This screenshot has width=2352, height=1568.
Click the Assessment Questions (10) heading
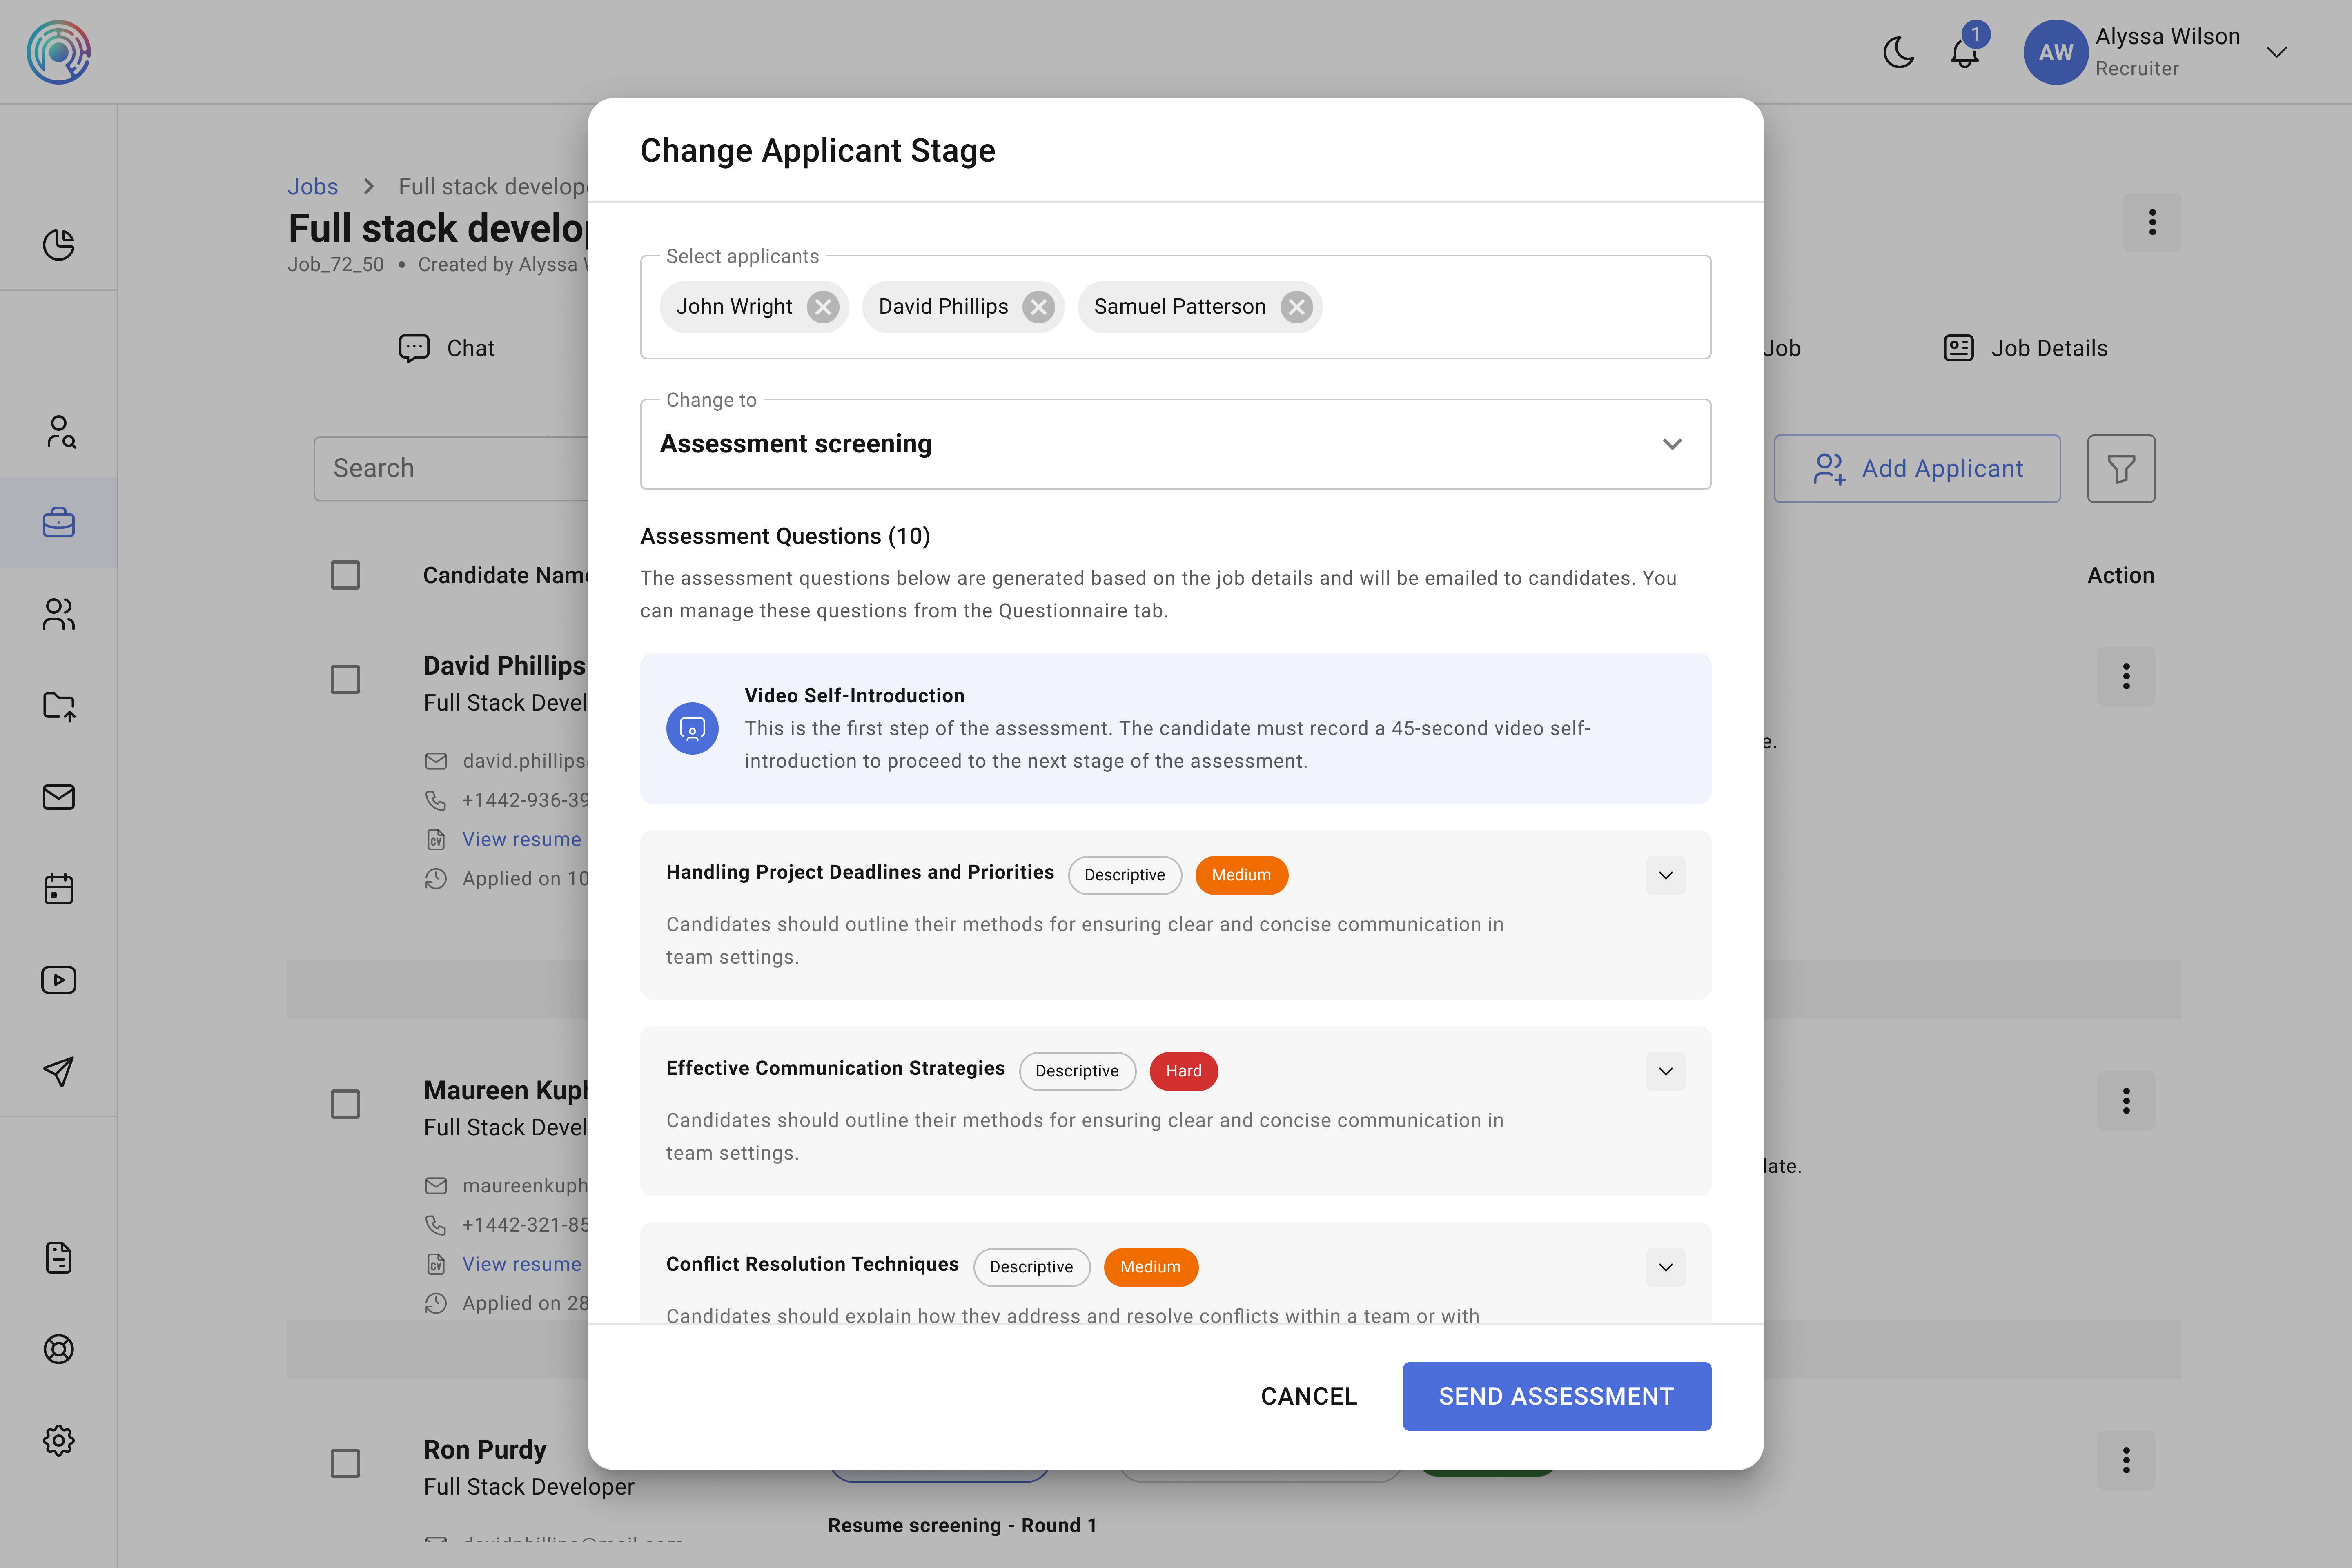(785, 536)
